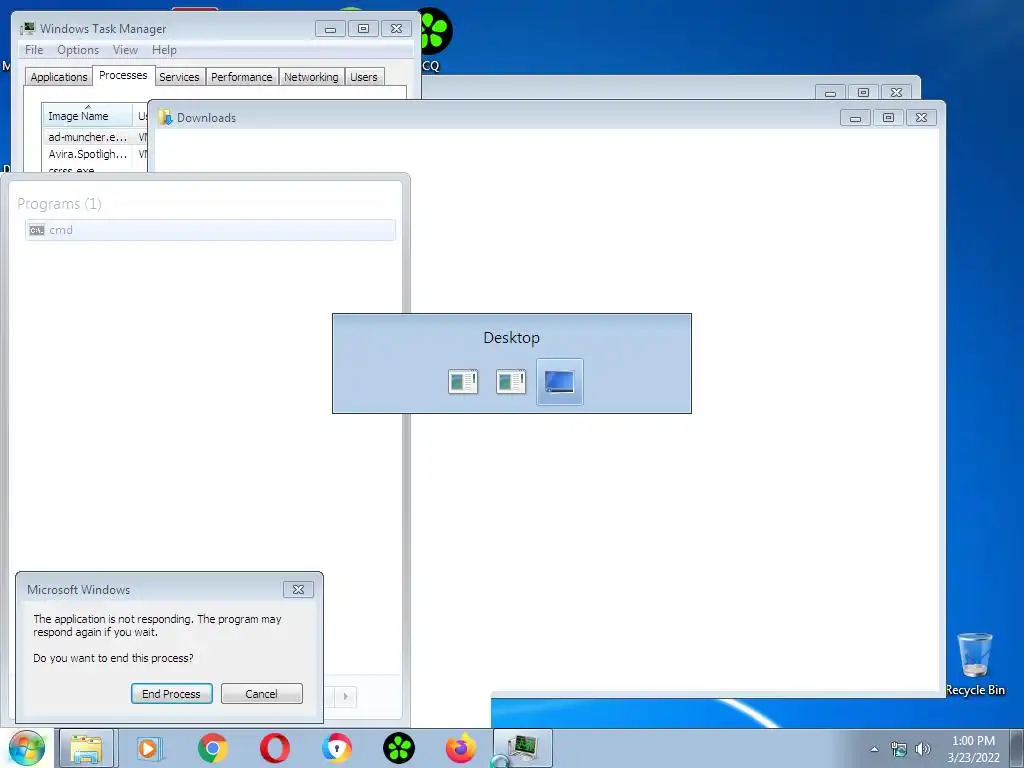Open the Services tab in Task Manager

(x=179, y=77)
